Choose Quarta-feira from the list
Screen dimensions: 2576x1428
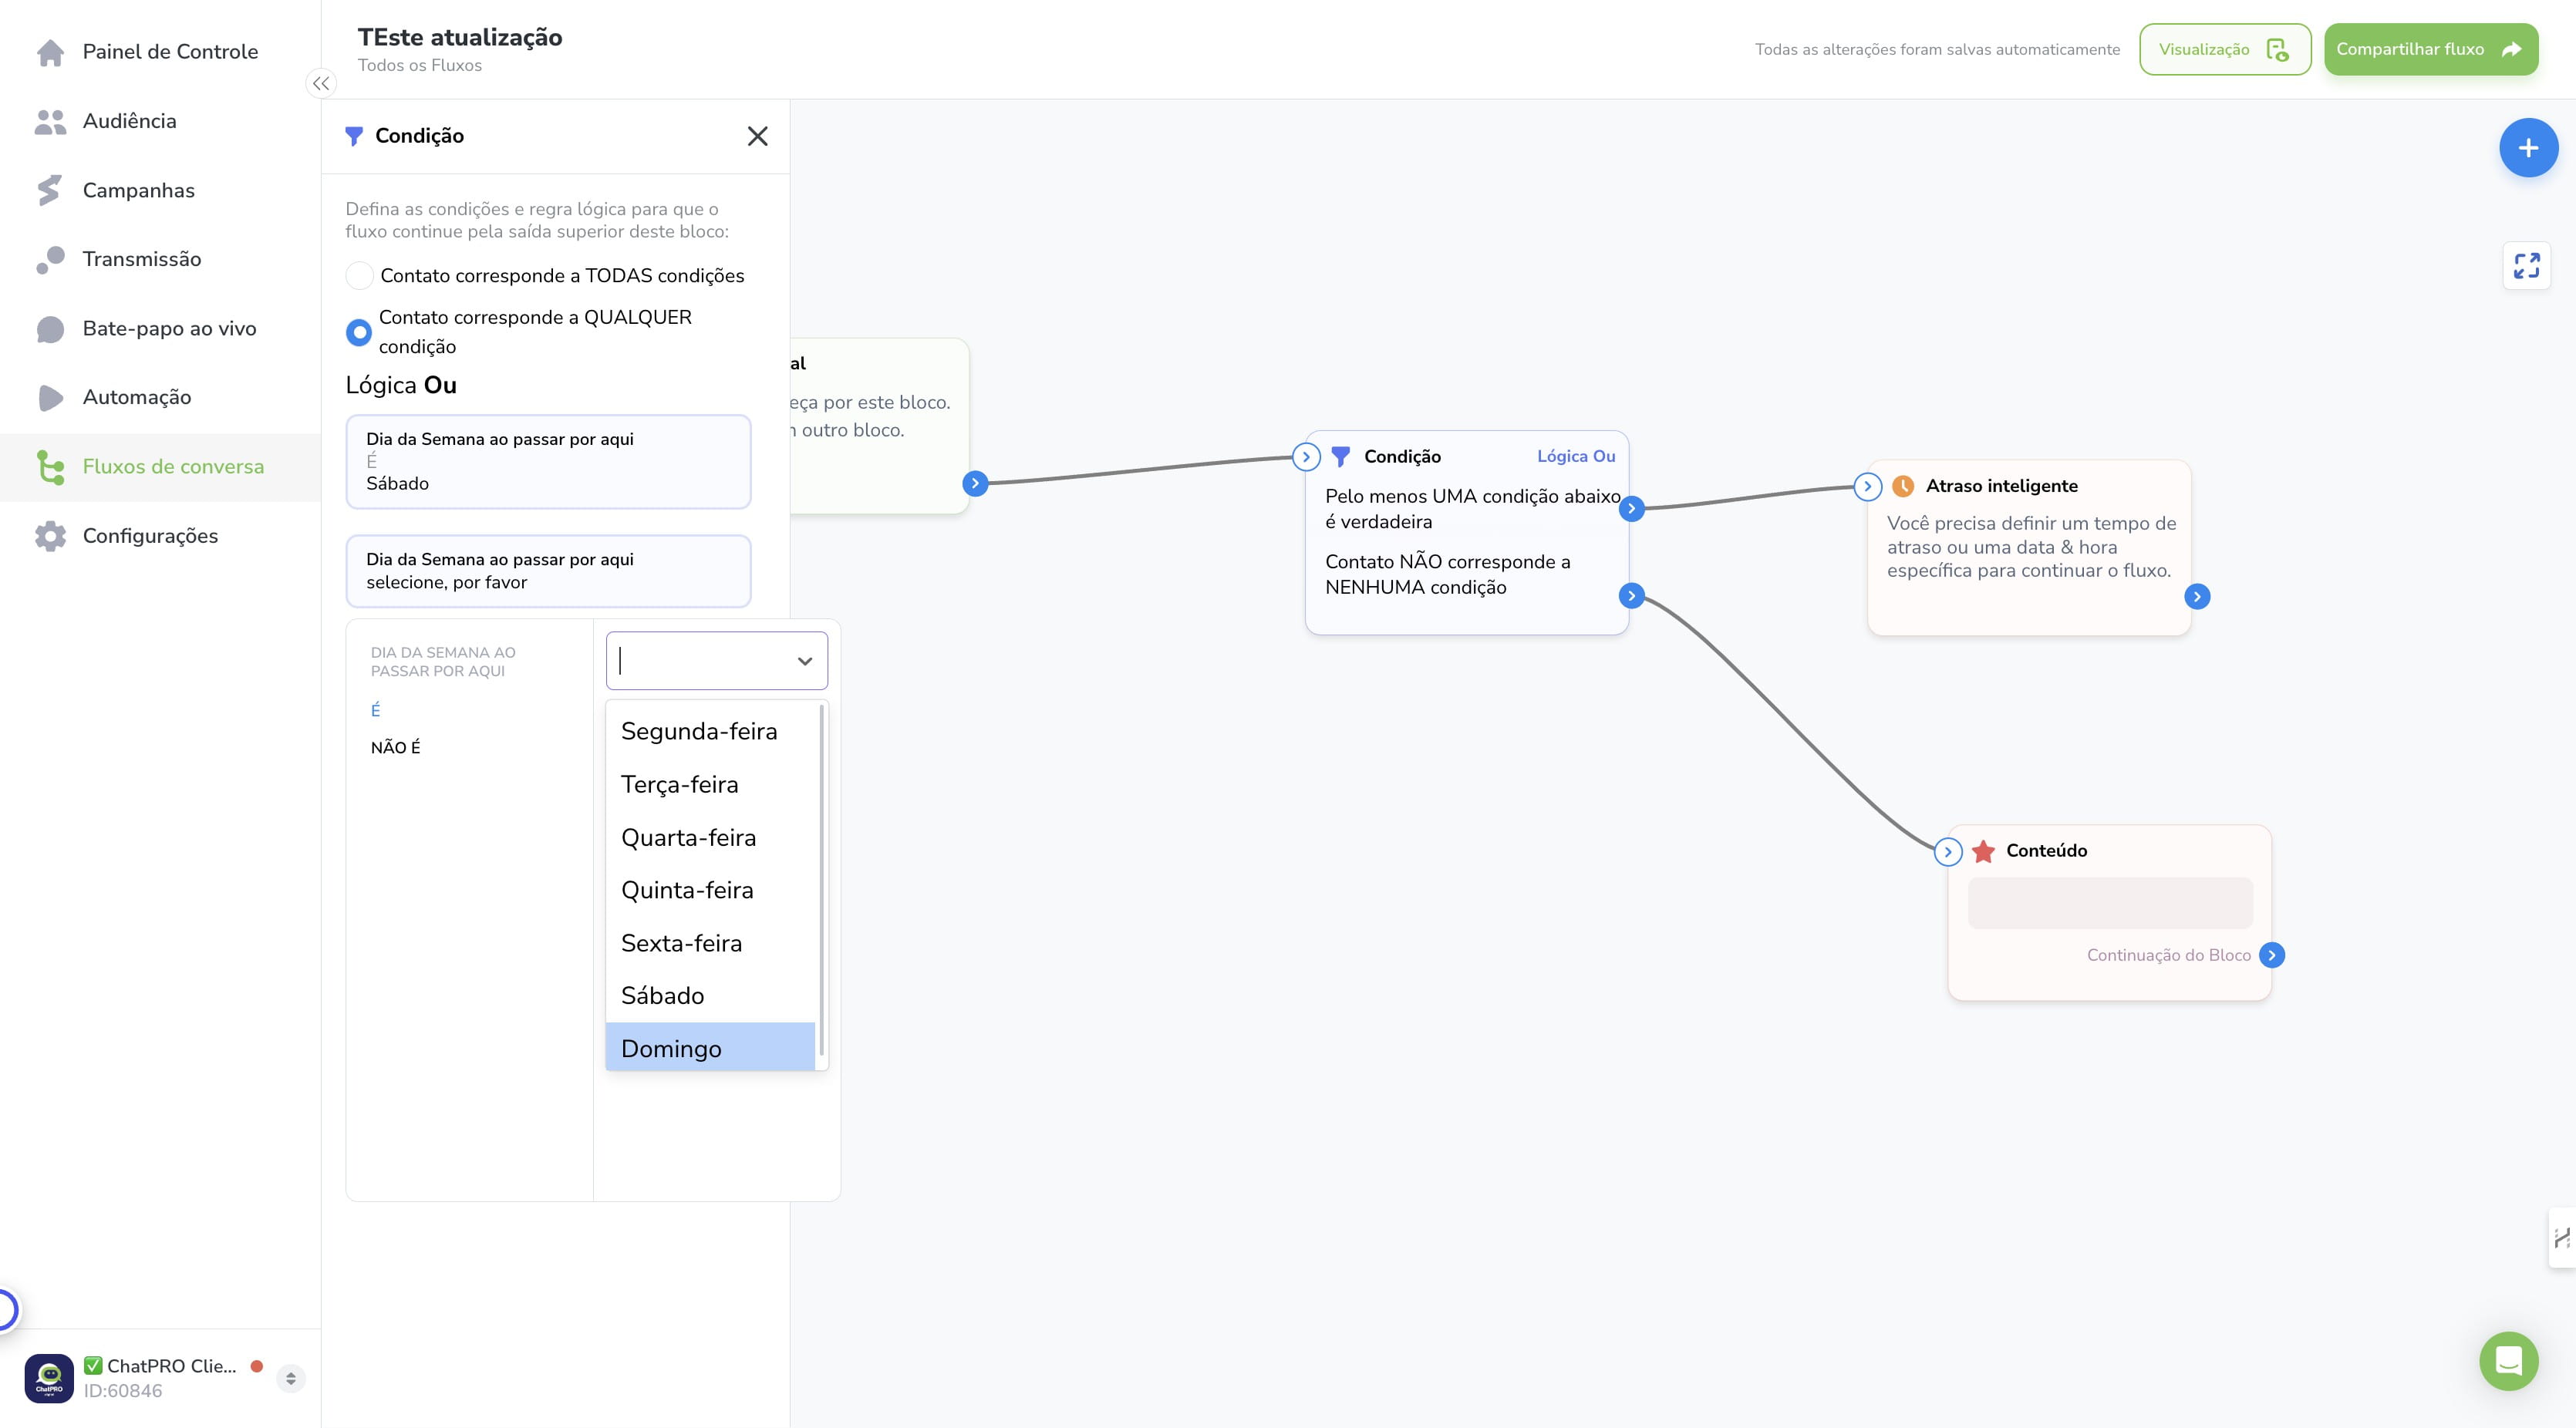pos(711,838)
